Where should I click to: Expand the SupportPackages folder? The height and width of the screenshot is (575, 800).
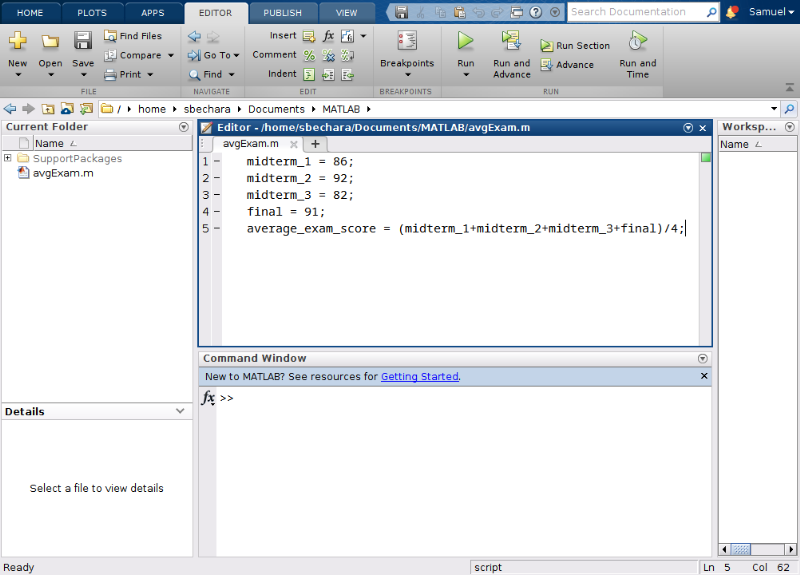(x=8, y=158)
